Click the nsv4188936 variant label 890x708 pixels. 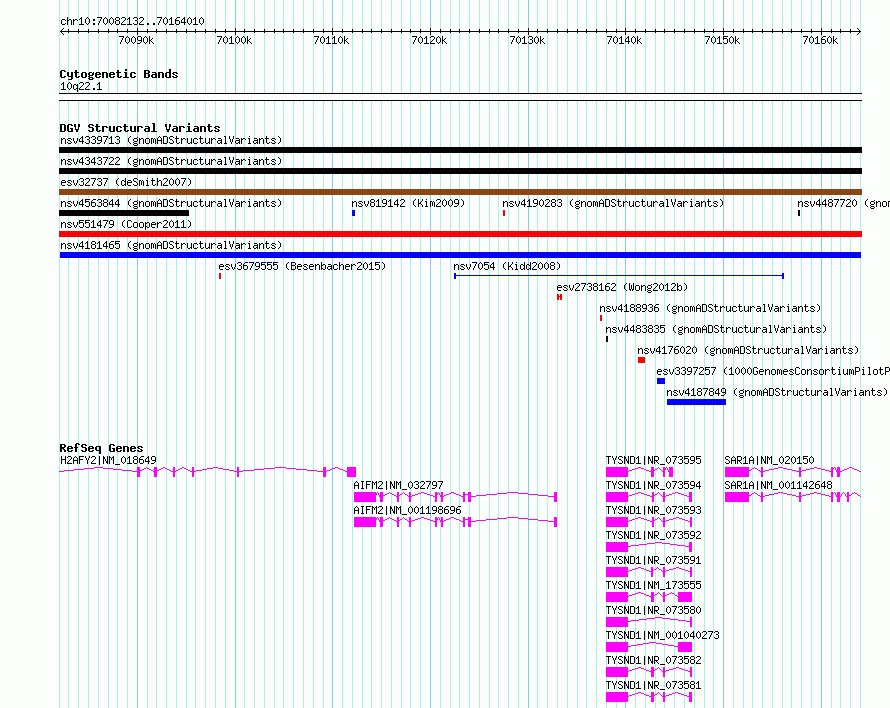[710, 308]
